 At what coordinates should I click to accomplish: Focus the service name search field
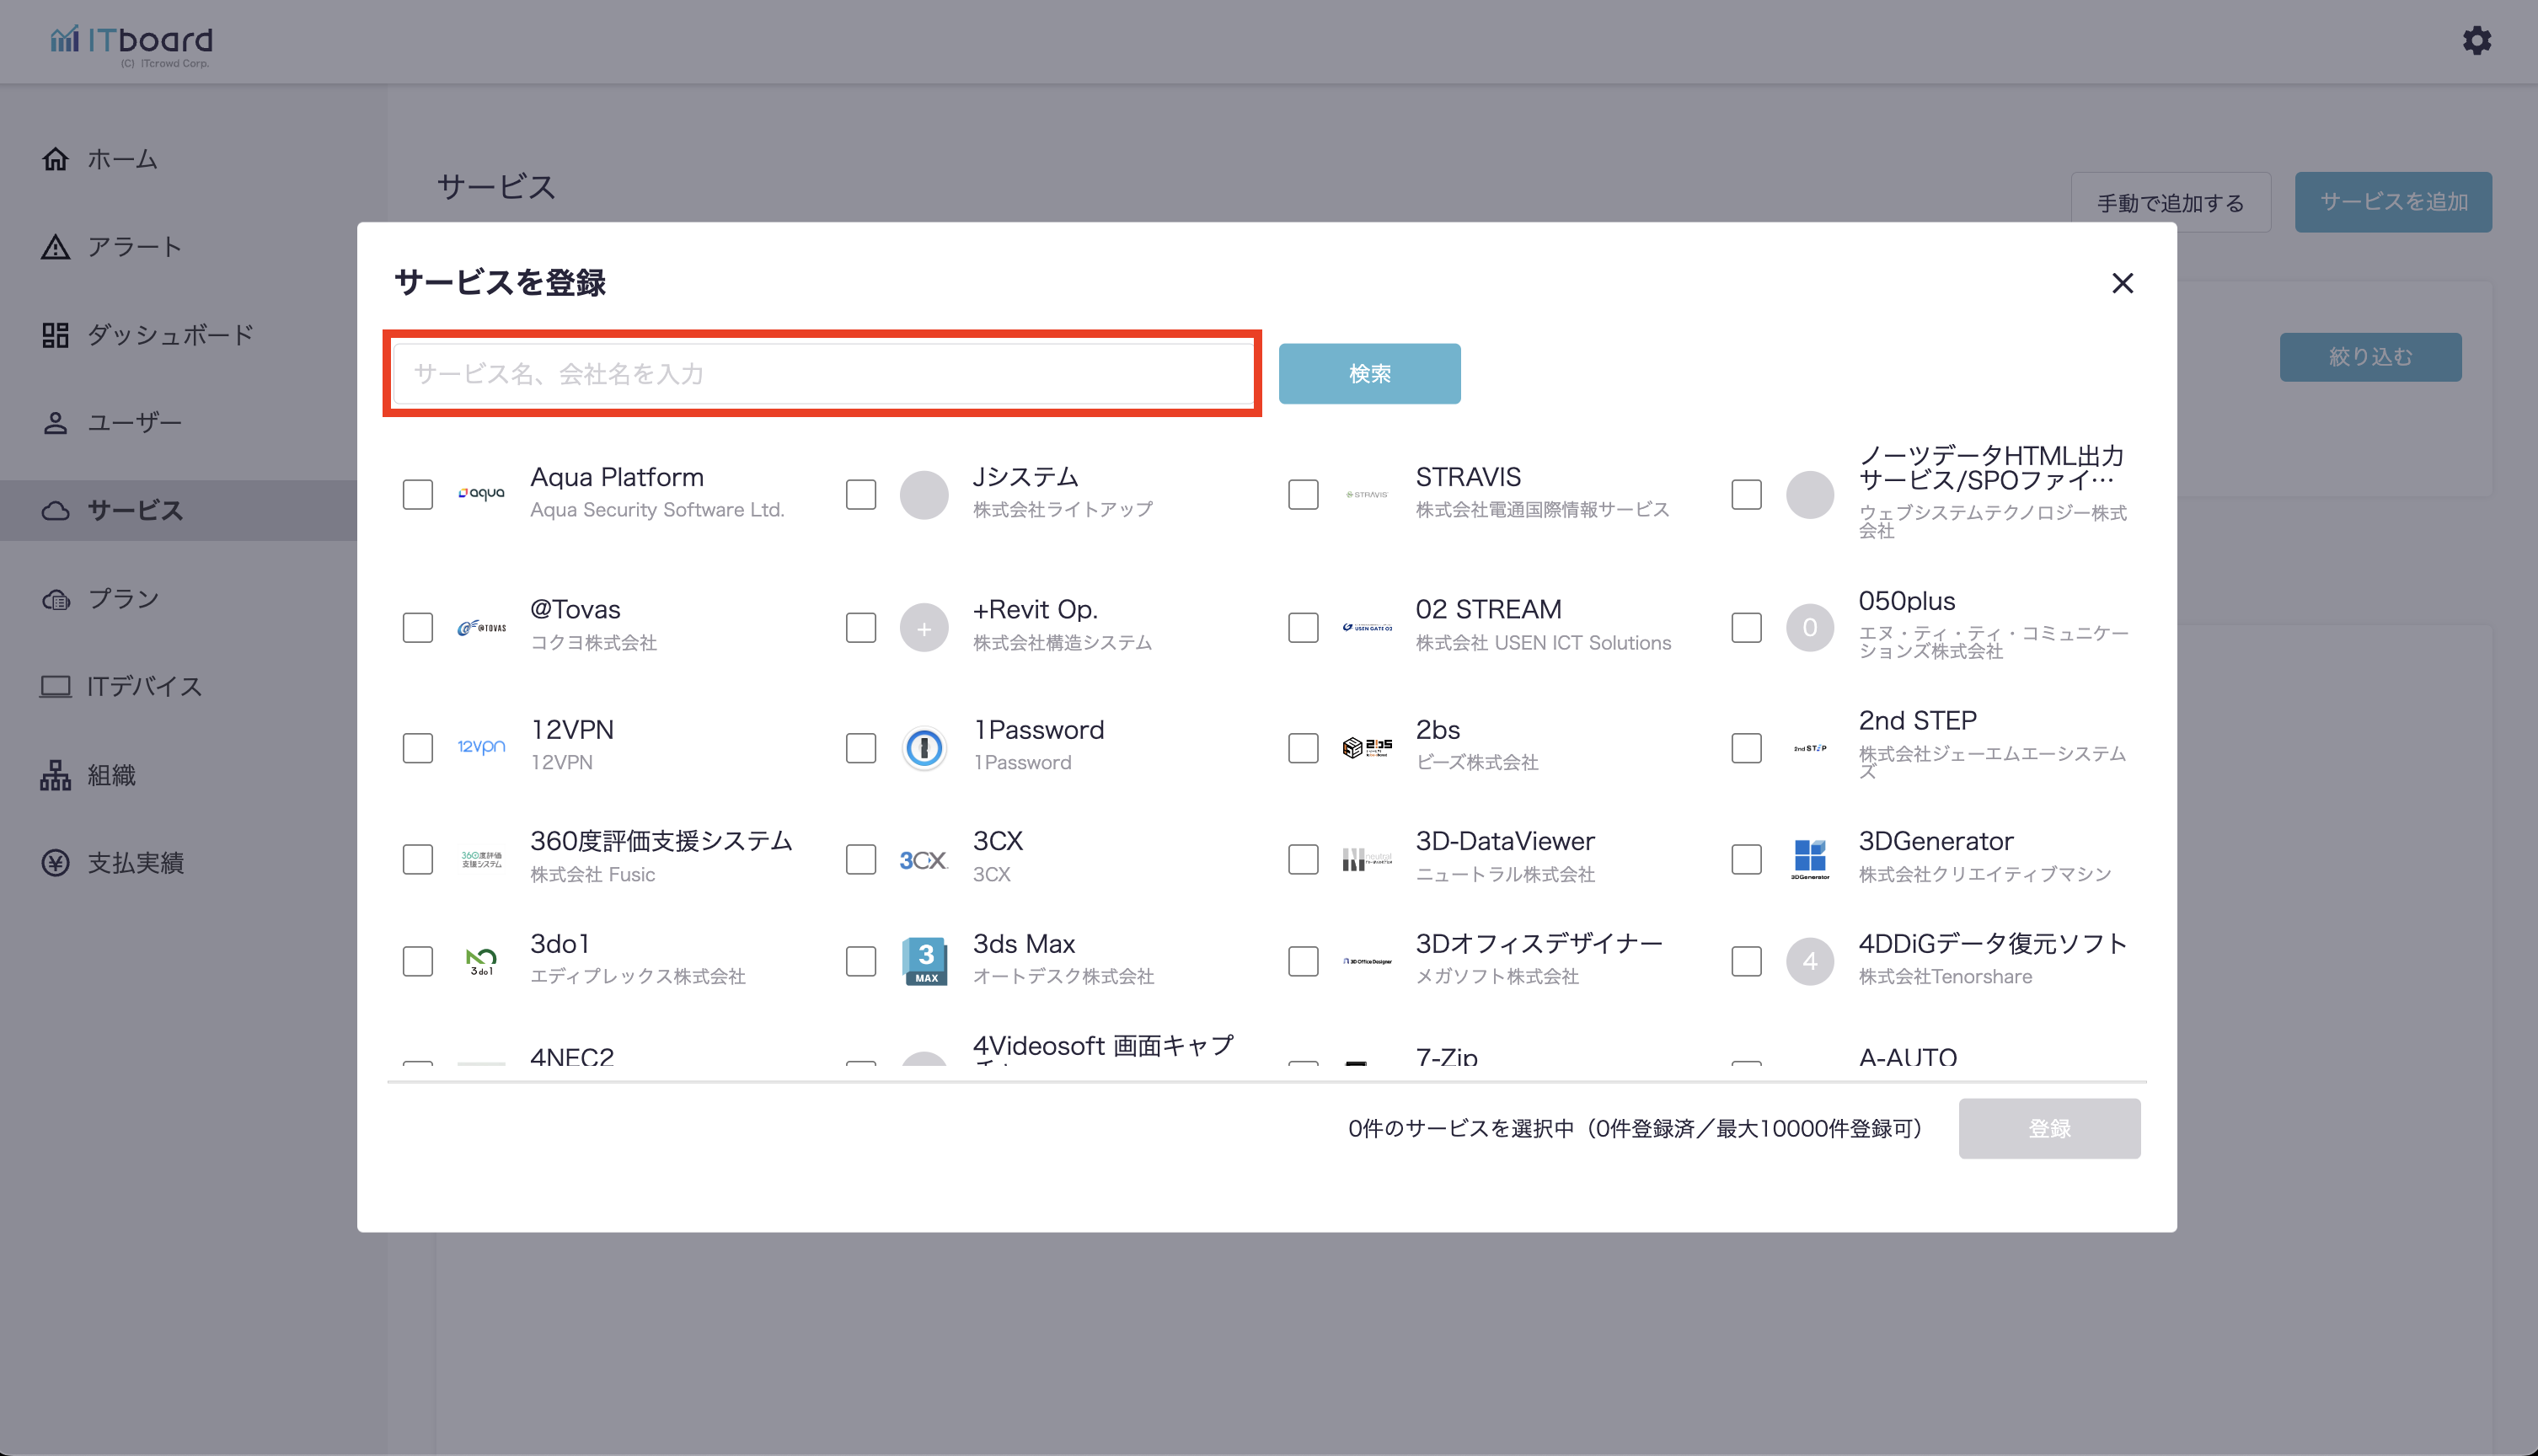point(822,374)
